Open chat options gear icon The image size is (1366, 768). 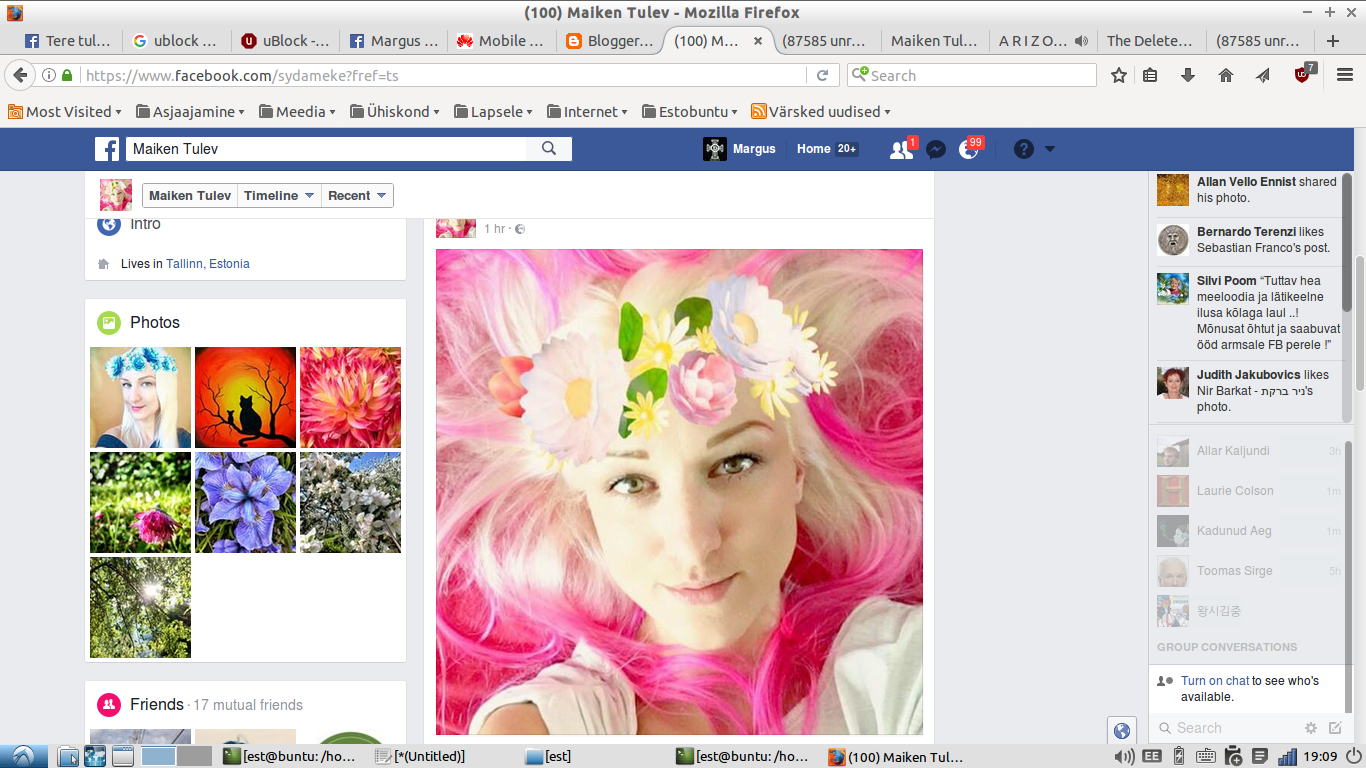click(1311, 728)
